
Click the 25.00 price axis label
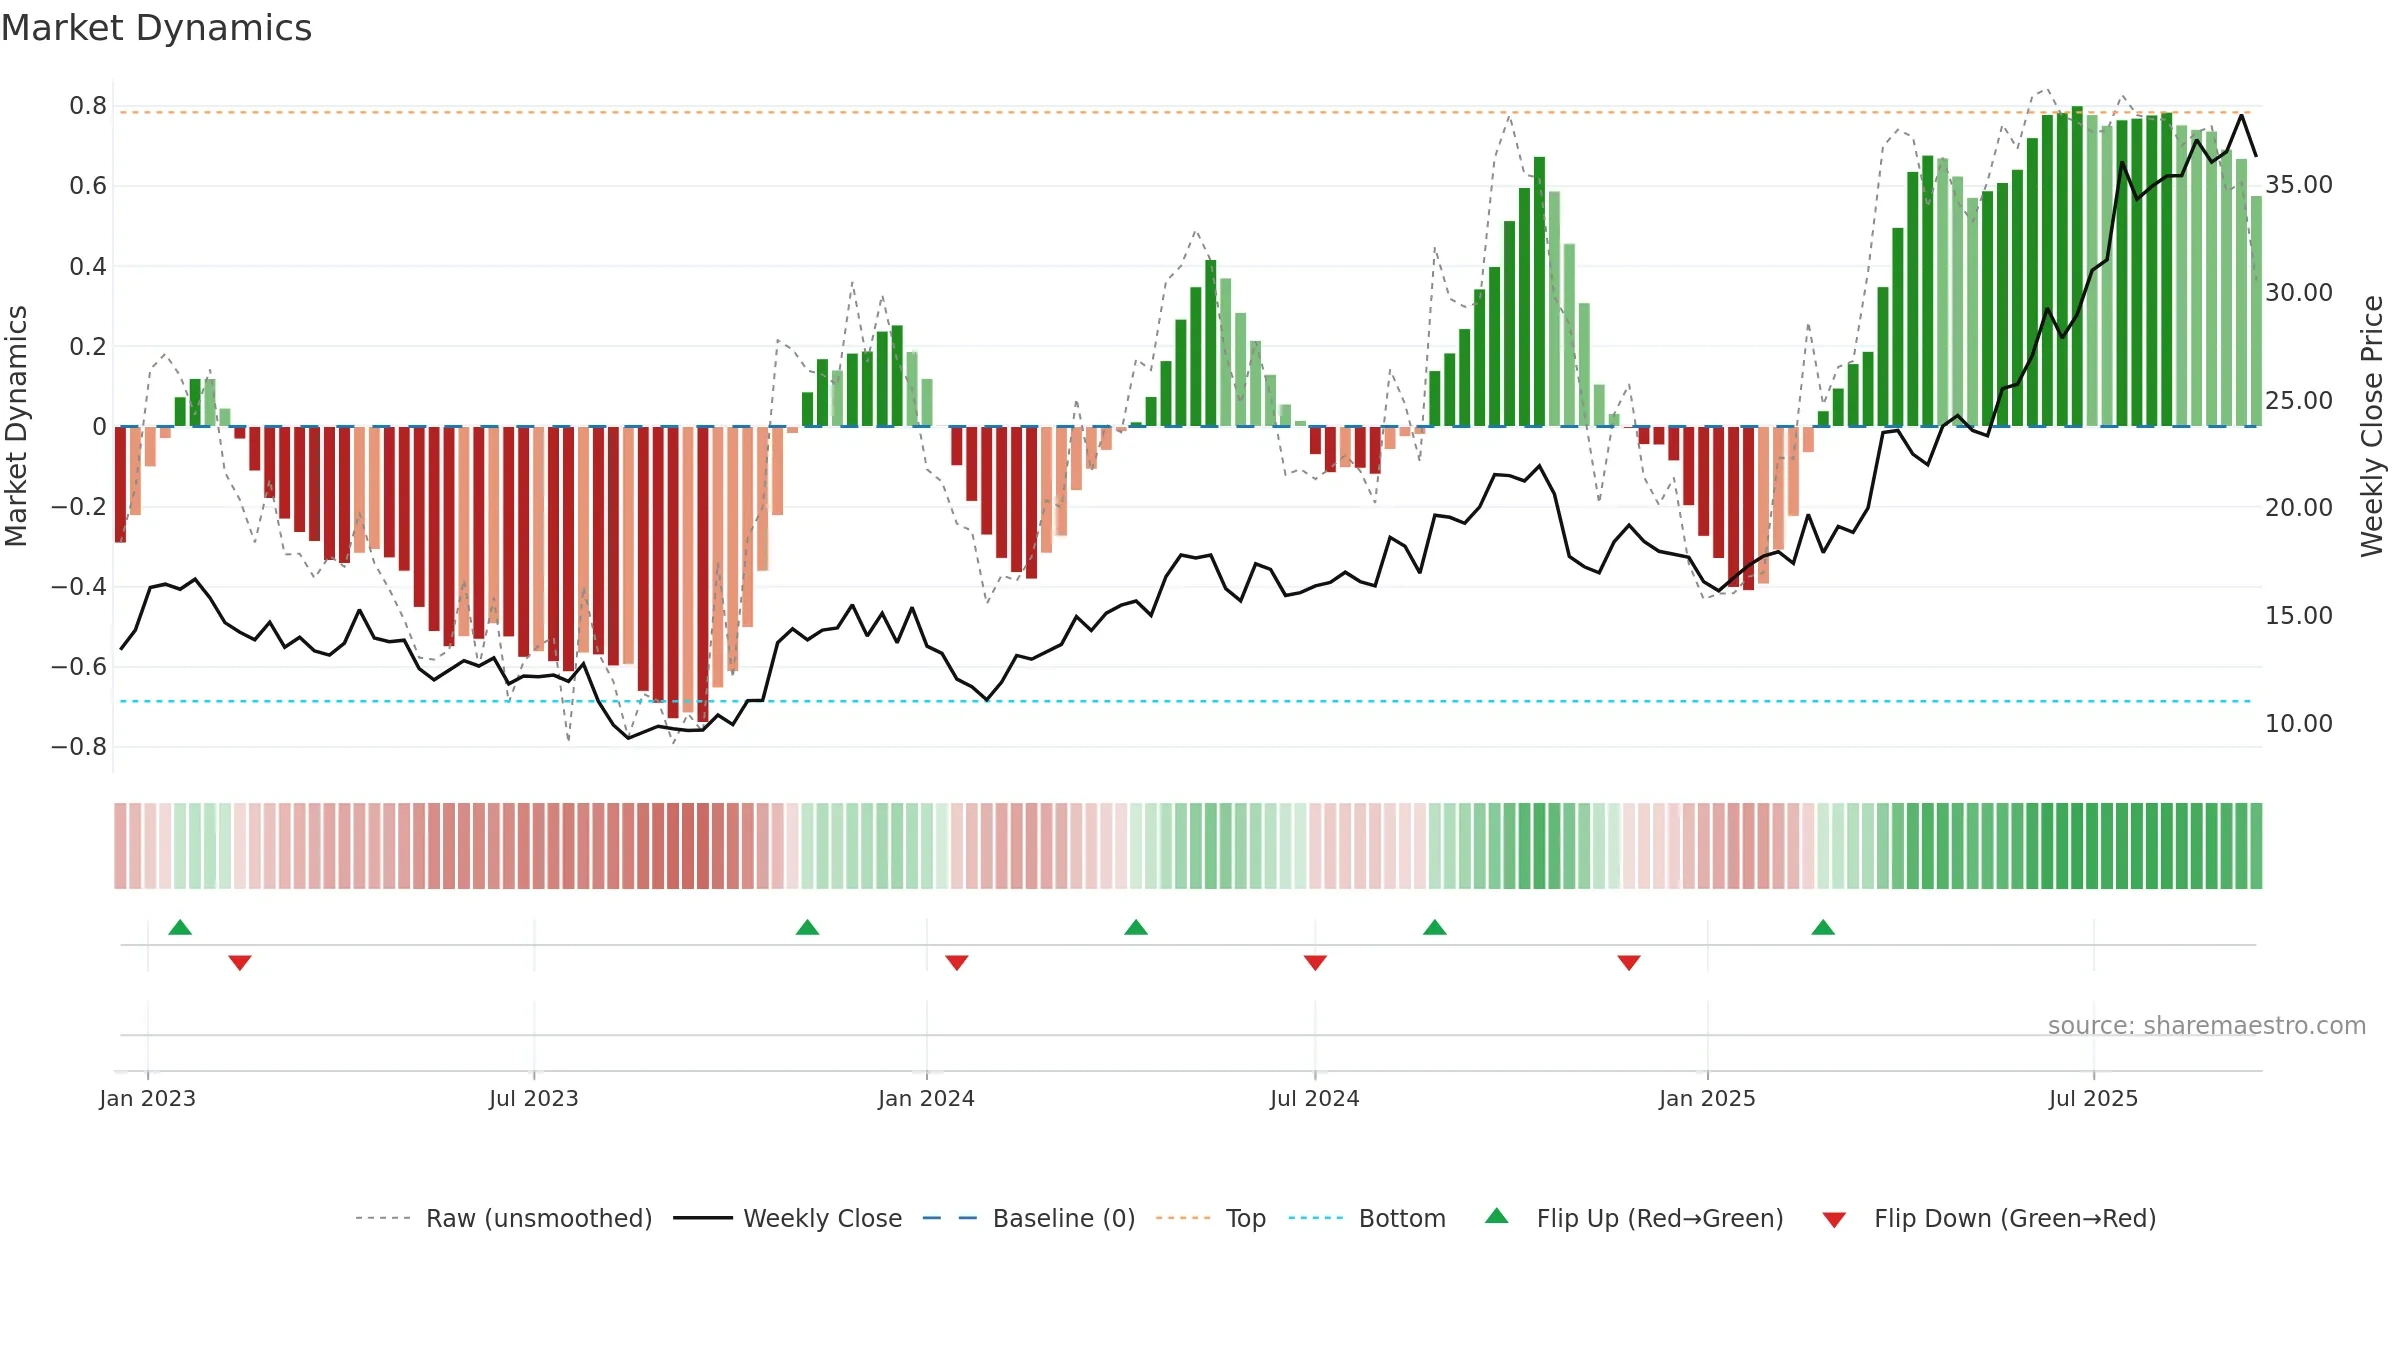tap(2299, 401)
